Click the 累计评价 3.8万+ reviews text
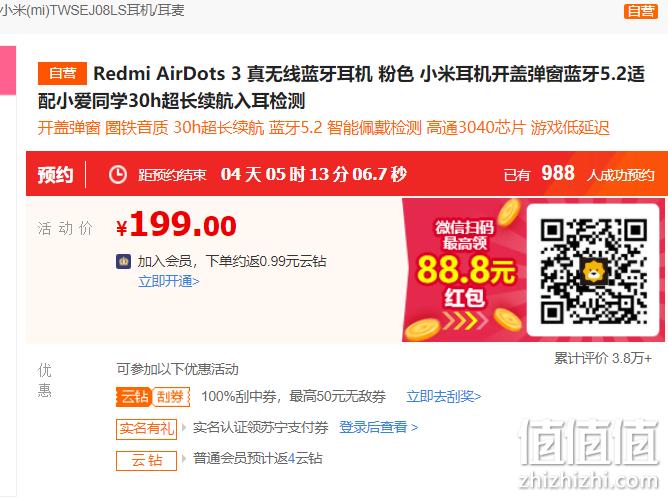 click(x=602, y=358)
